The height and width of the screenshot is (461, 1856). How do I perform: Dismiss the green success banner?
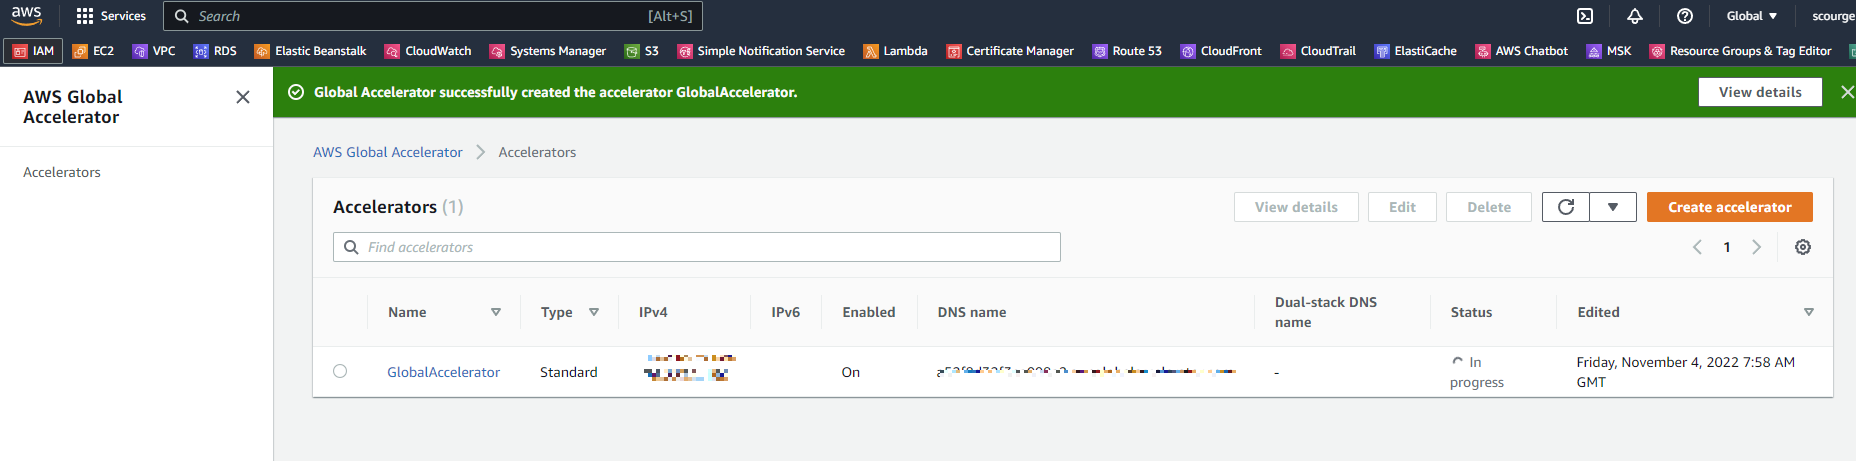[1846, 92]
